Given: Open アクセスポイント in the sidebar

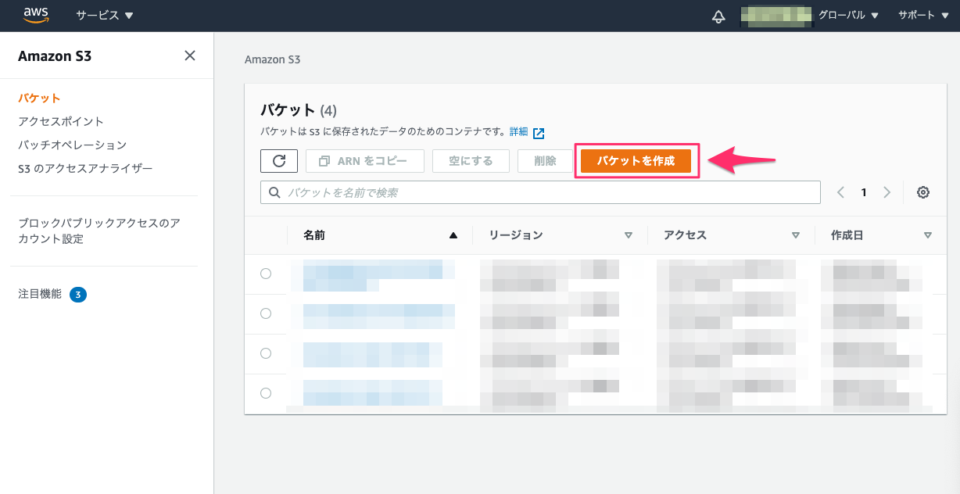Looking at the screenshot, I should [x=61, y=121].
